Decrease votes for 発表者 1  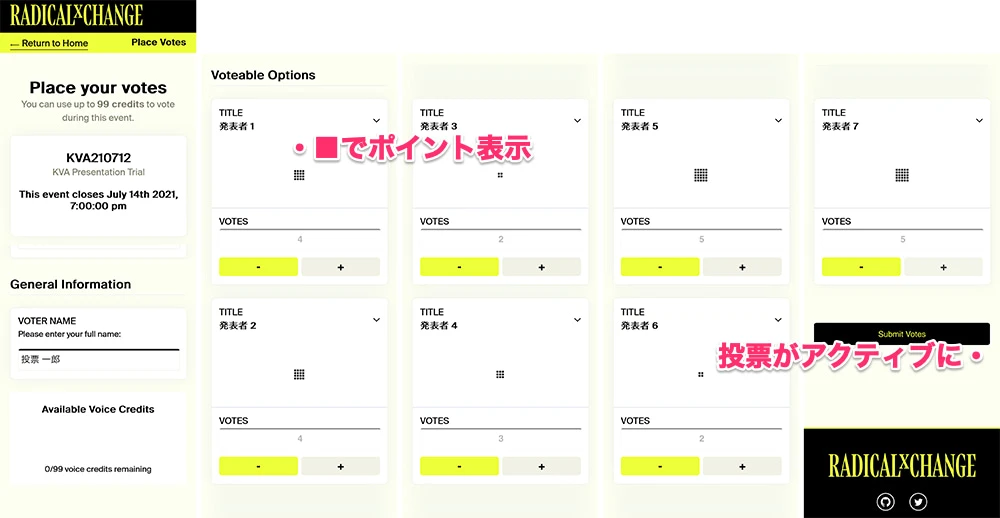pos(258,267)
